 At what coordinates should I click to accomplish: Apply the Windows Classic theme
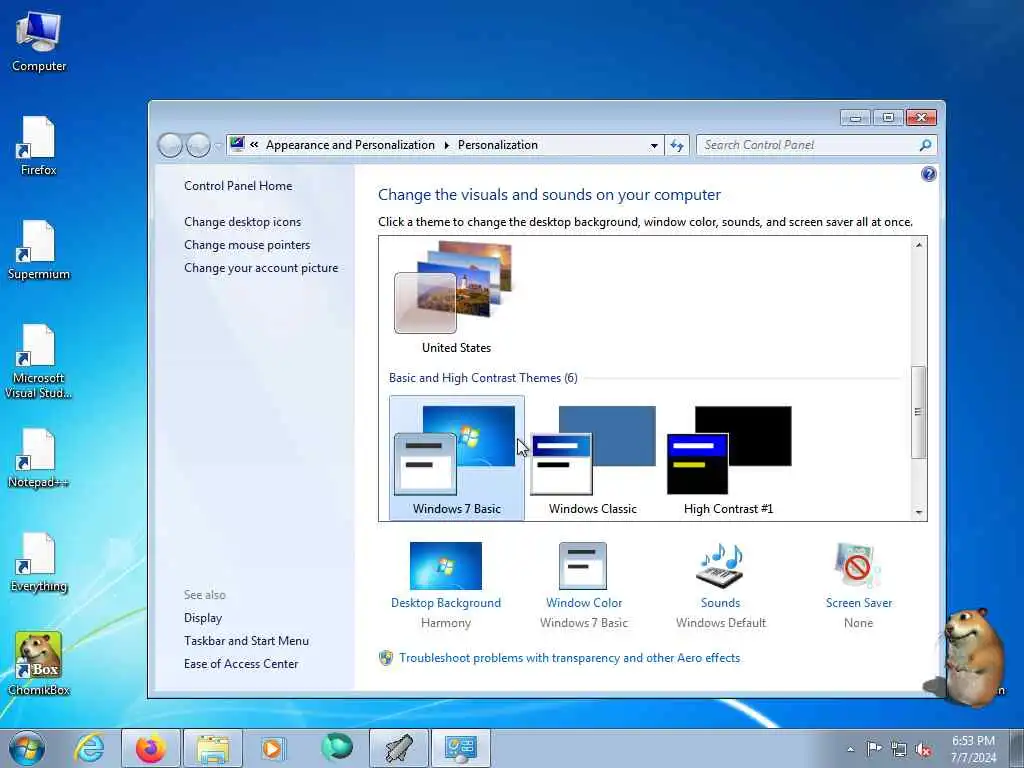tap(592, 458)
